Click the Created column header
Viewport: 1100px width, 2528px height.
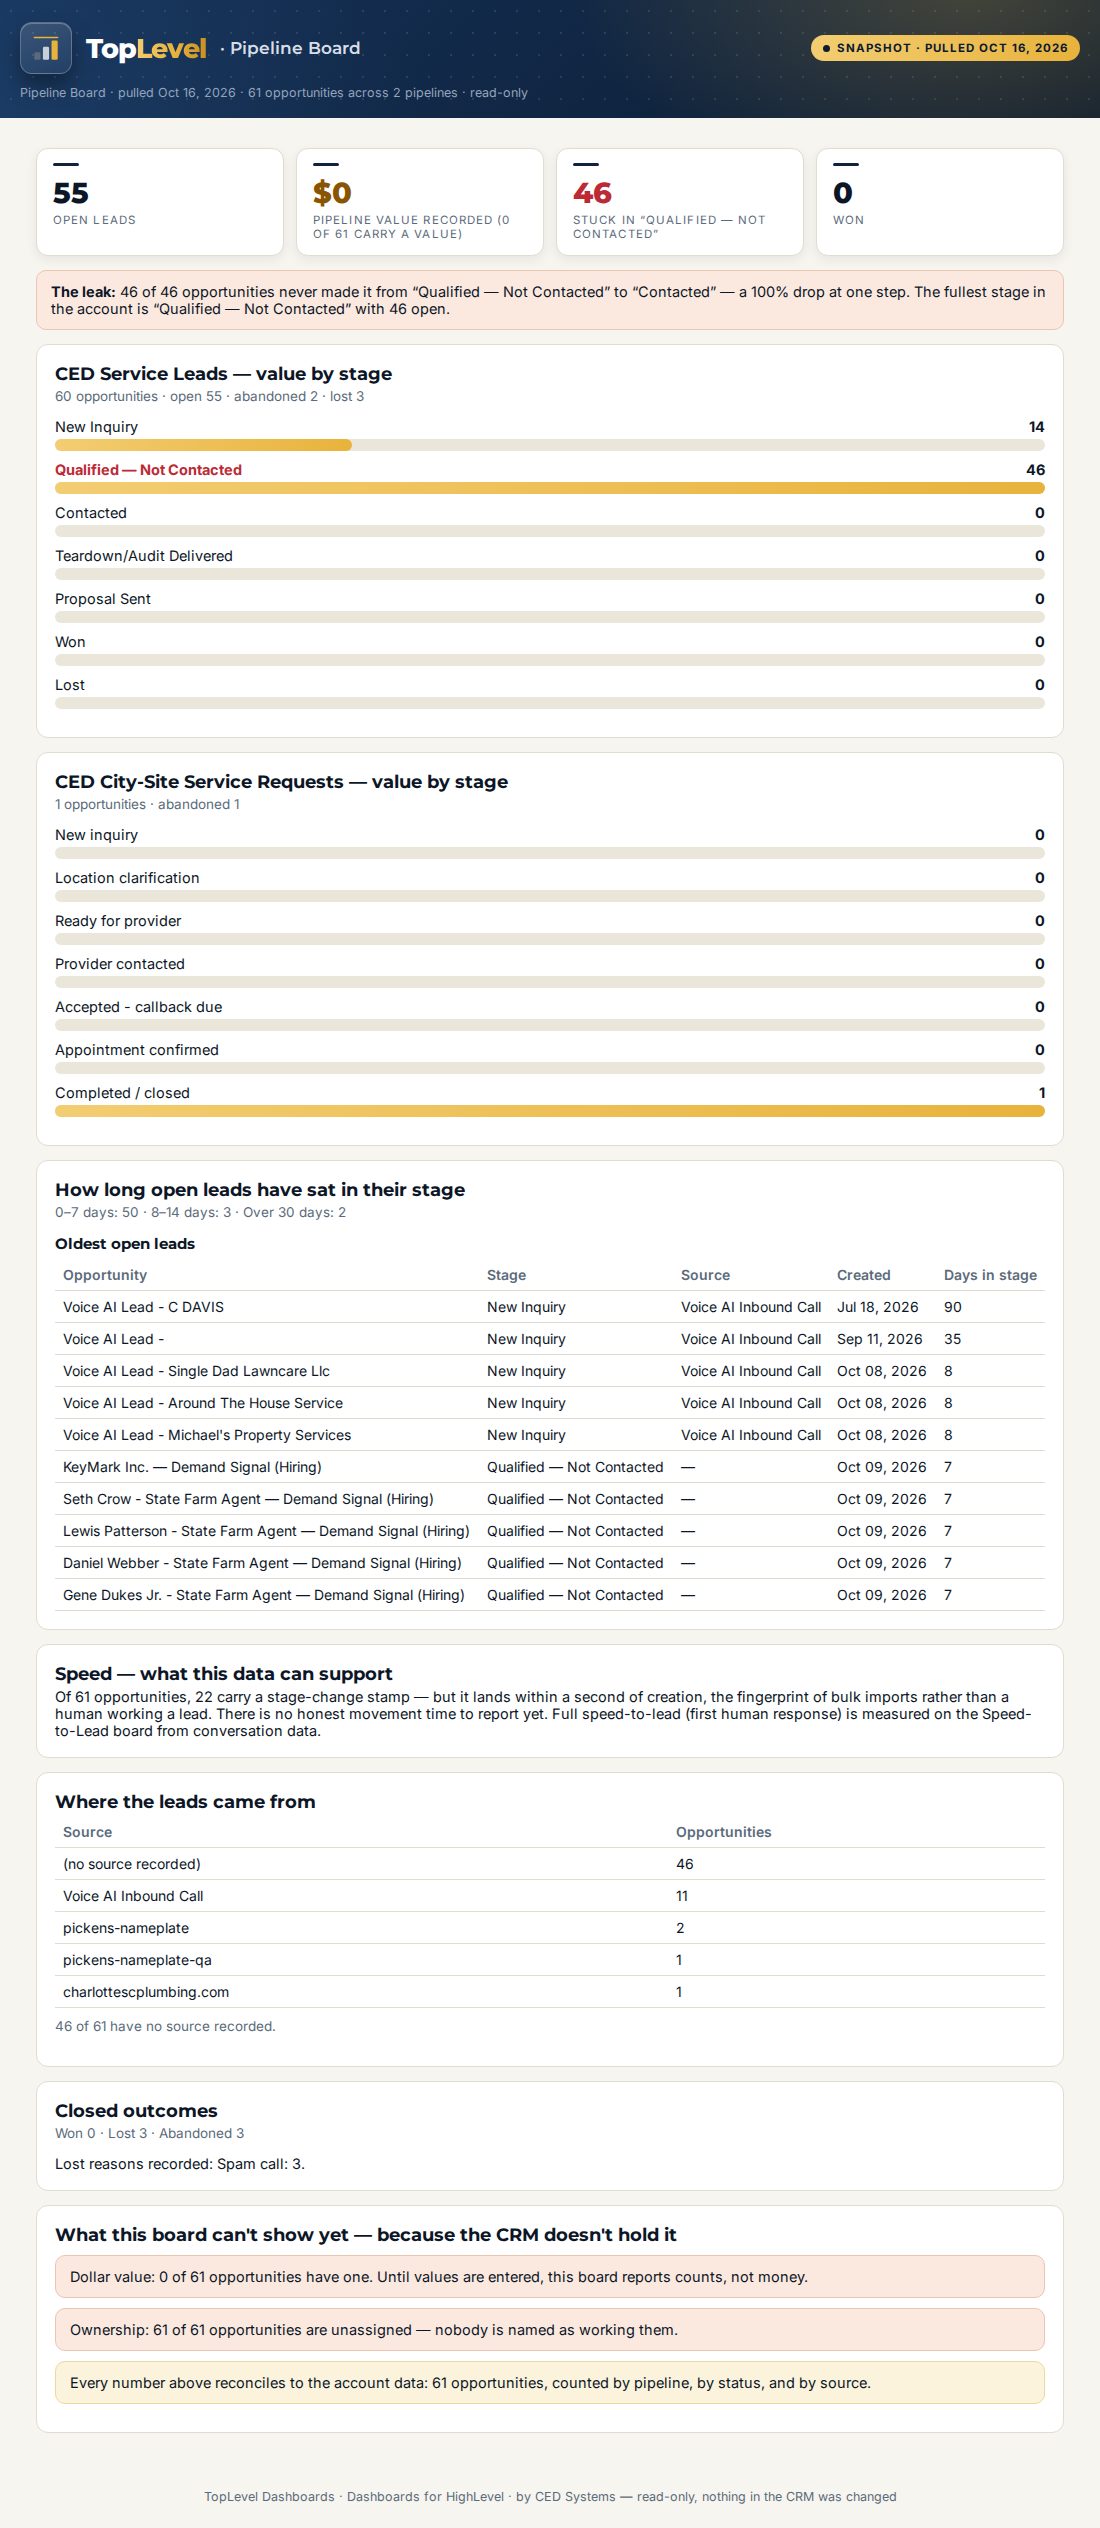pos(864,1275)
